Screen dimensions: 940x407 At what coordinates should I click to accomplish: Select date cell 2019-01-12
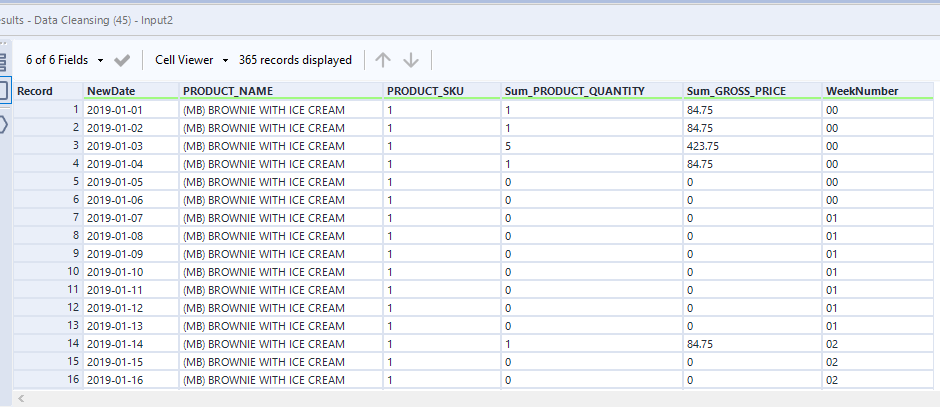(x=131, y=307)
